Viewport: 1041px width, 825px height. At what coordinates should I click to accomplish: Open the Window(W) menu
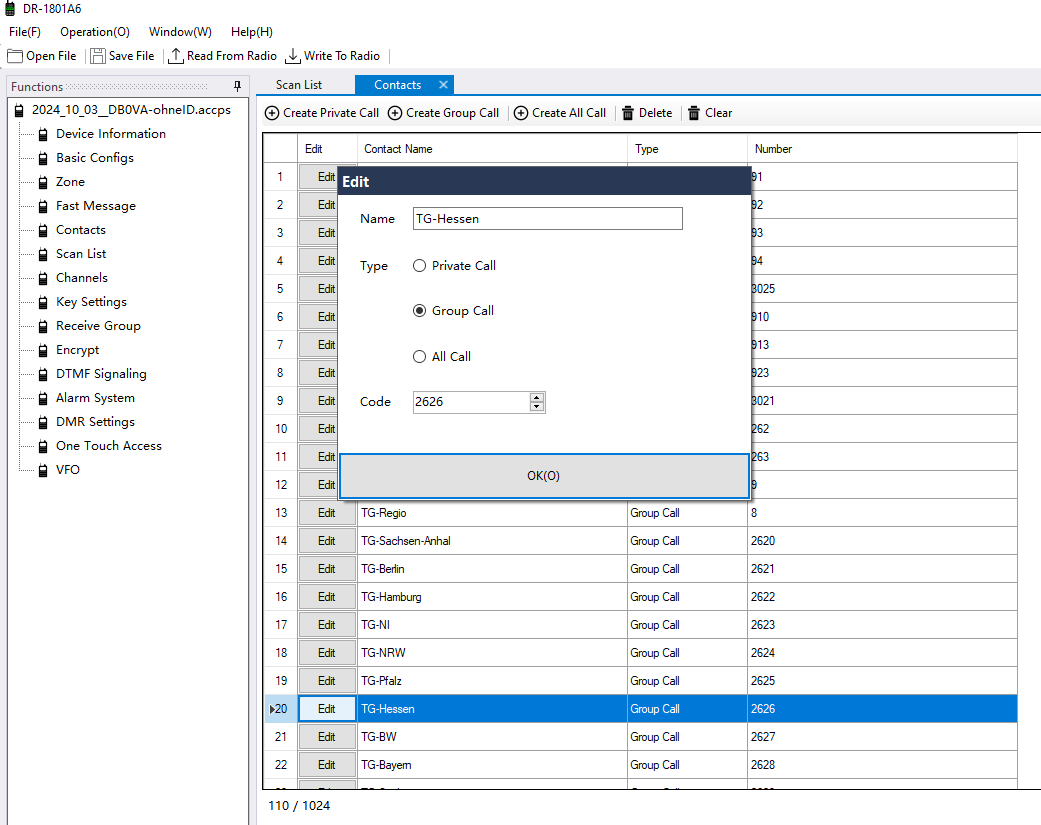click(180, 32)
